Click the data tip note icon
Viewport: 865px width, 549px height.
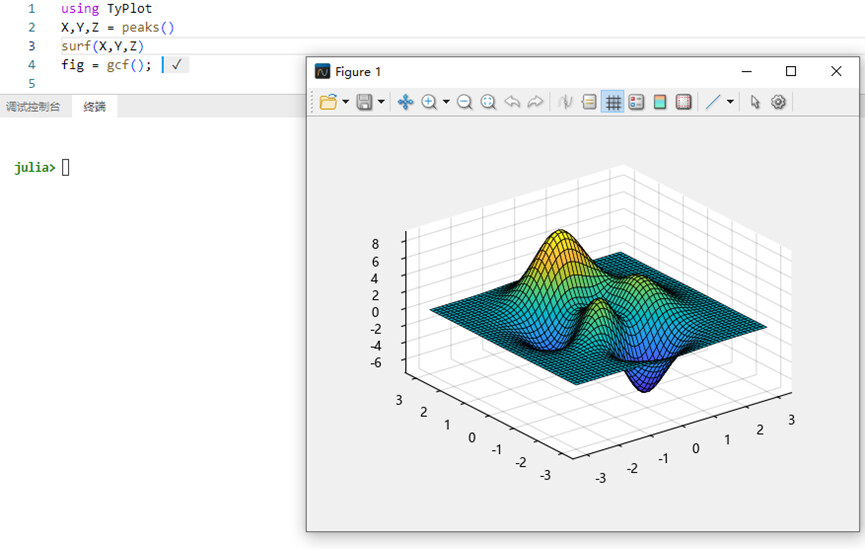coord(589,102)
